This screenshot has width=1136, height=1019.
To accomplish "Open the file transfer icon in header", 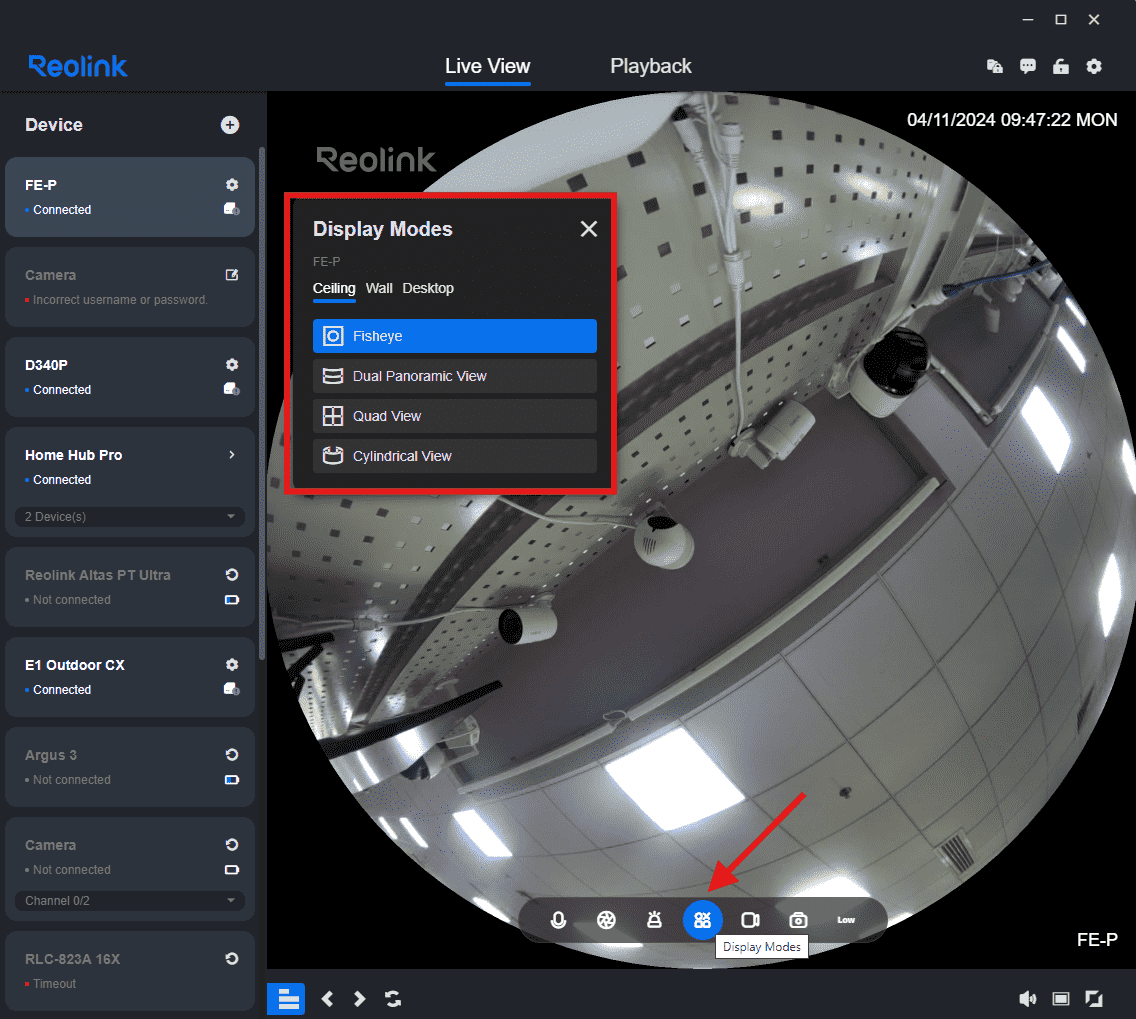I will (x=995, y=67).
